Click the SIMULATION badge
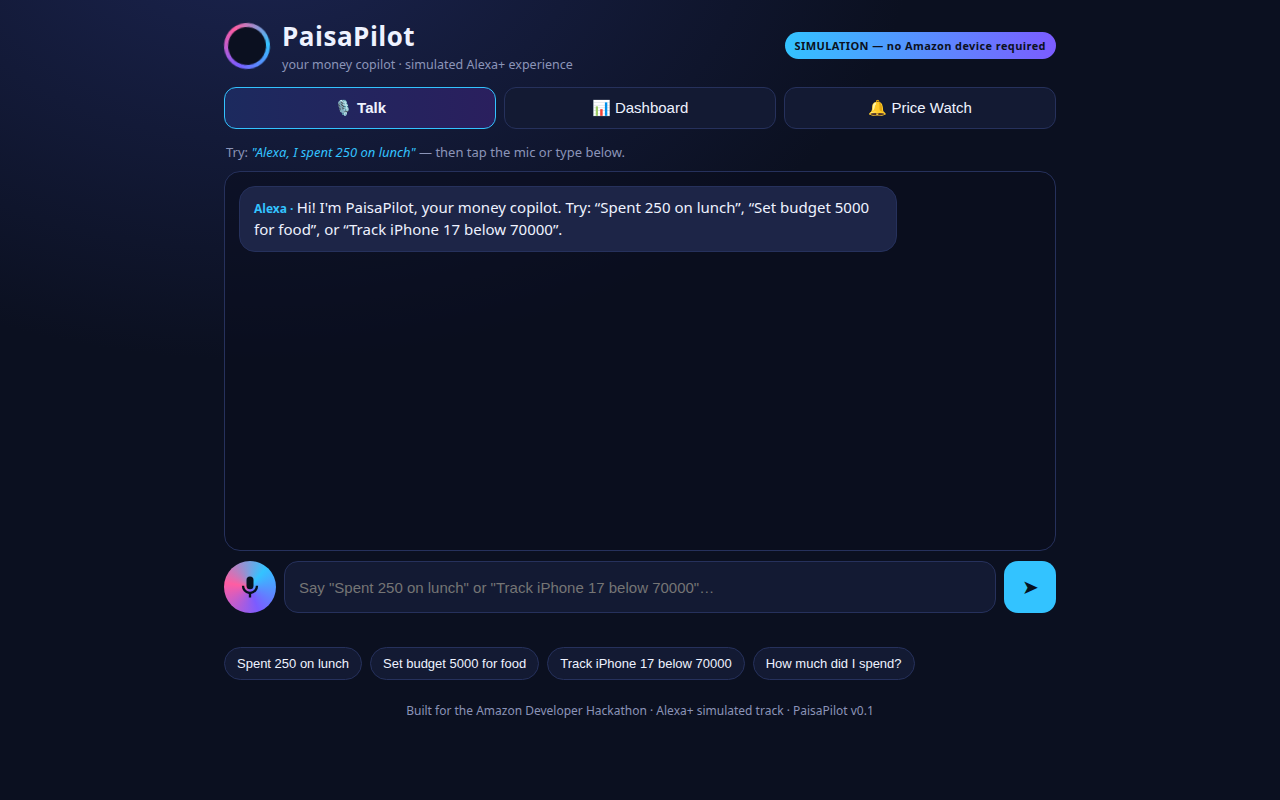This screenshot has width=1280, height=800. pos(920,46)
